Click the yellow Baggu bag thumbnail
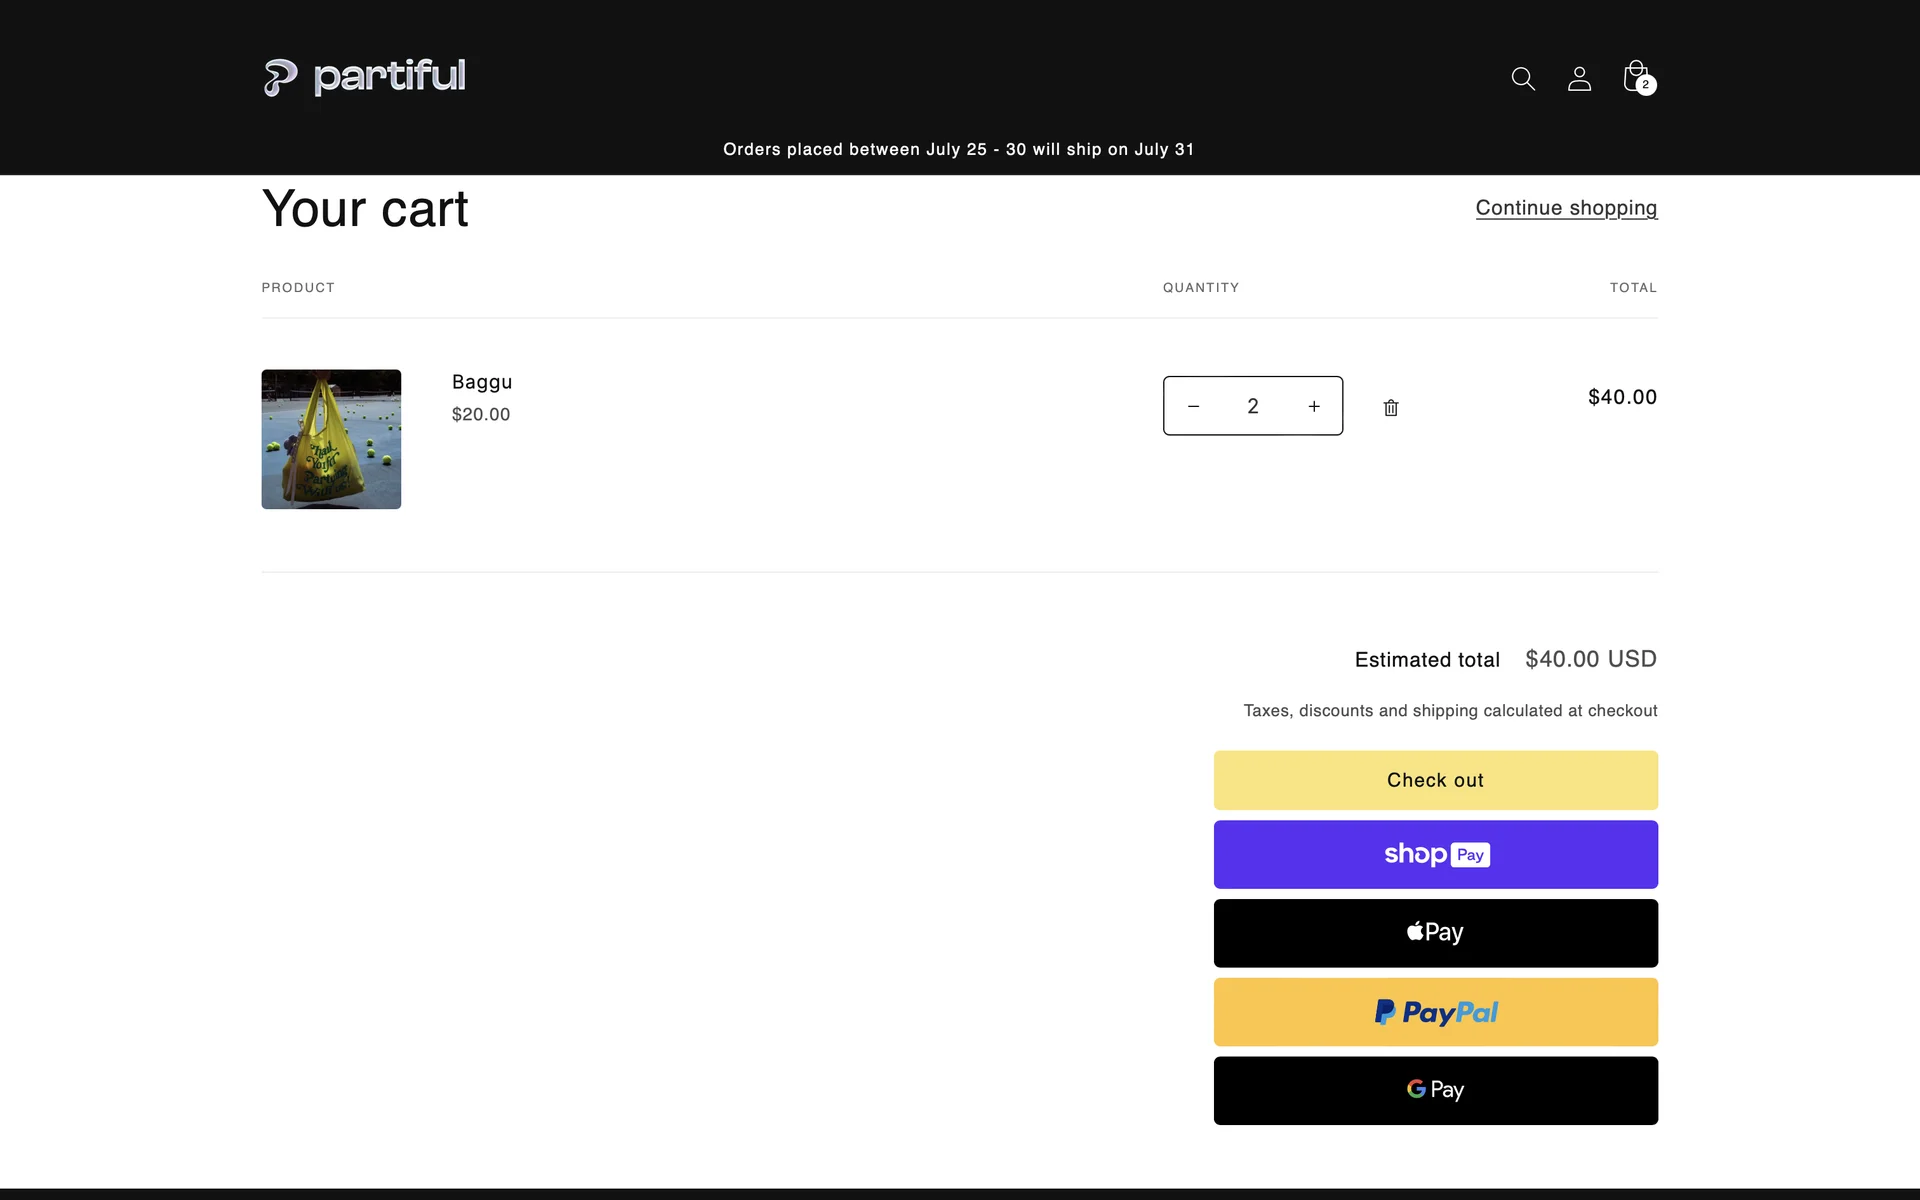1920x1200 pixels. point(331,439)
